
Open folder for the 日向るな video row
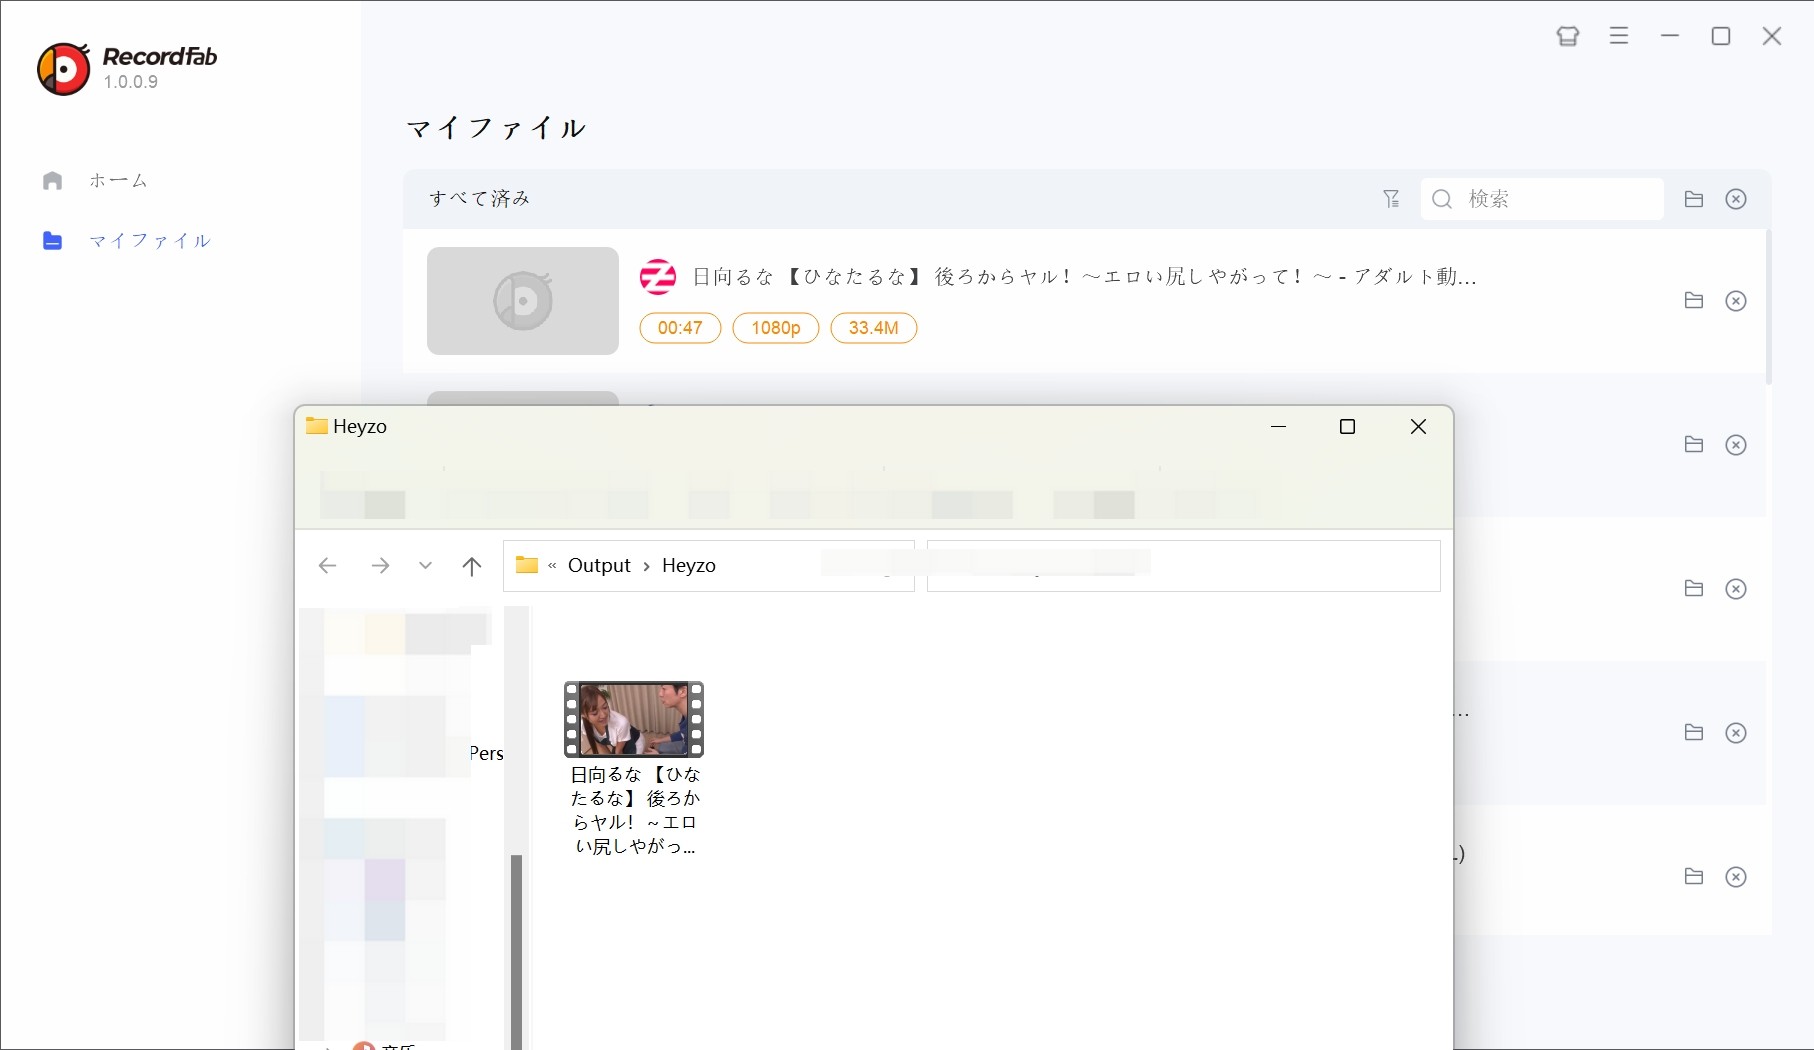click(1693, 301)
